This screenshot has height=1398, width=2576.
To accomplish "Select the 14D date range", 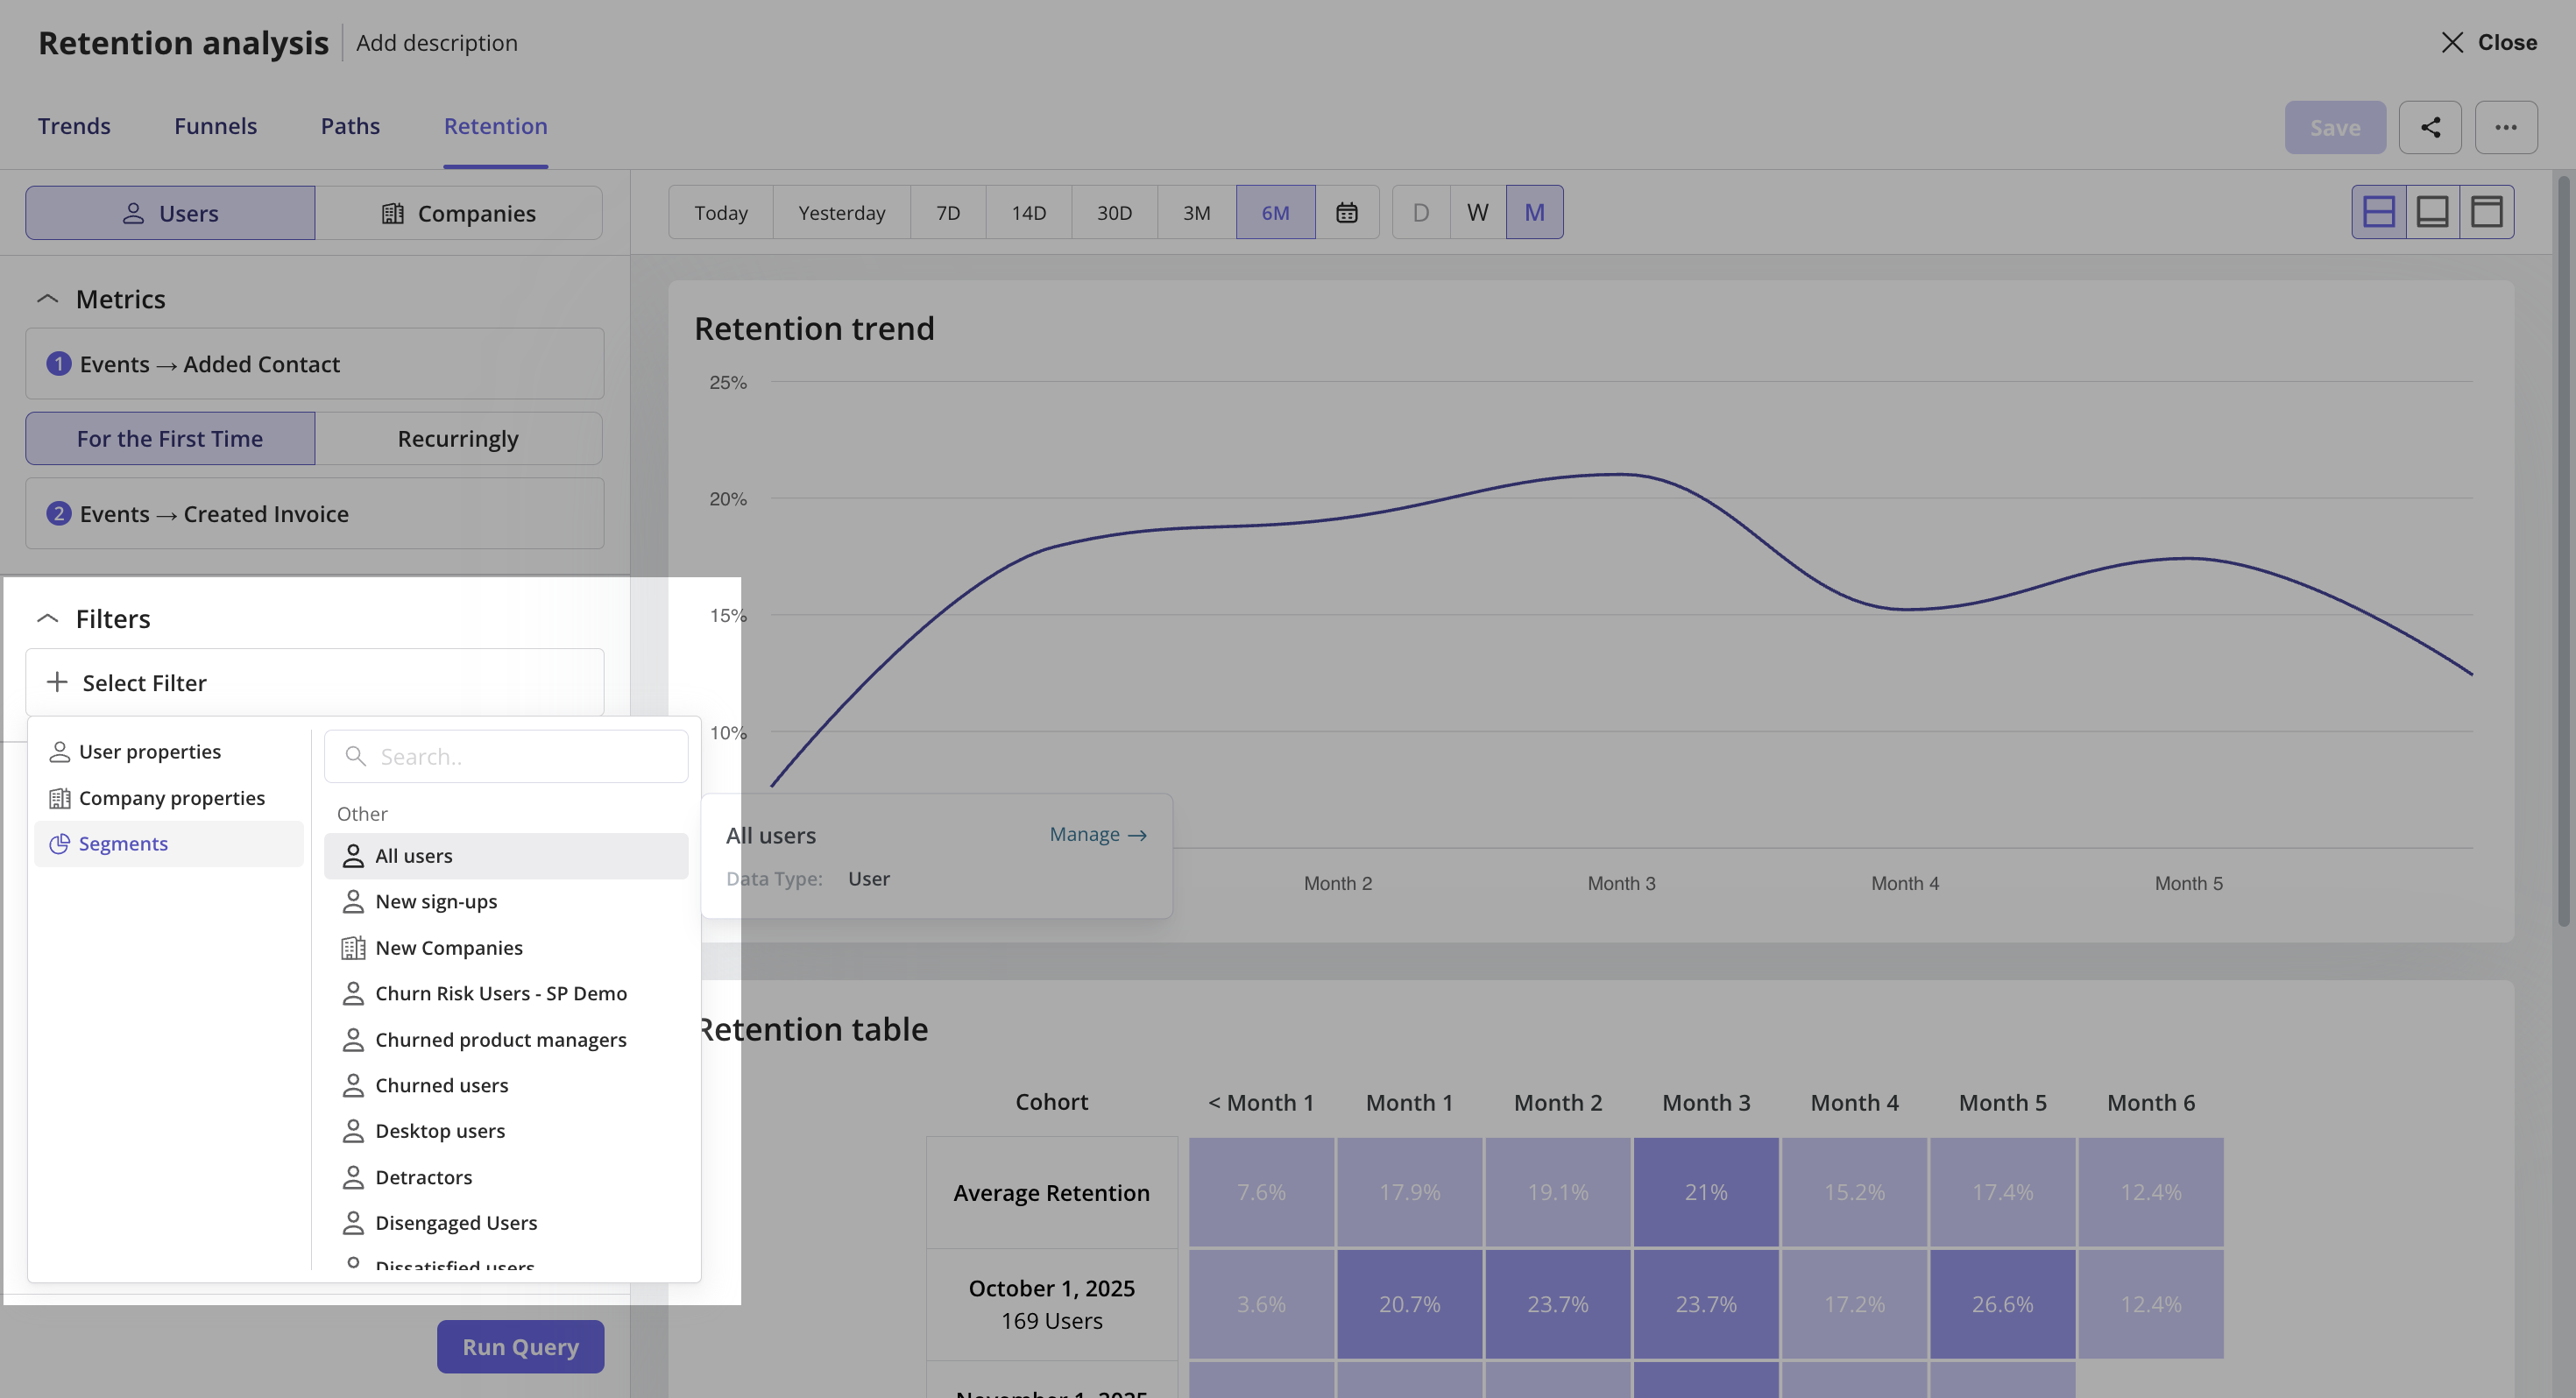I will click(1029, 212).
